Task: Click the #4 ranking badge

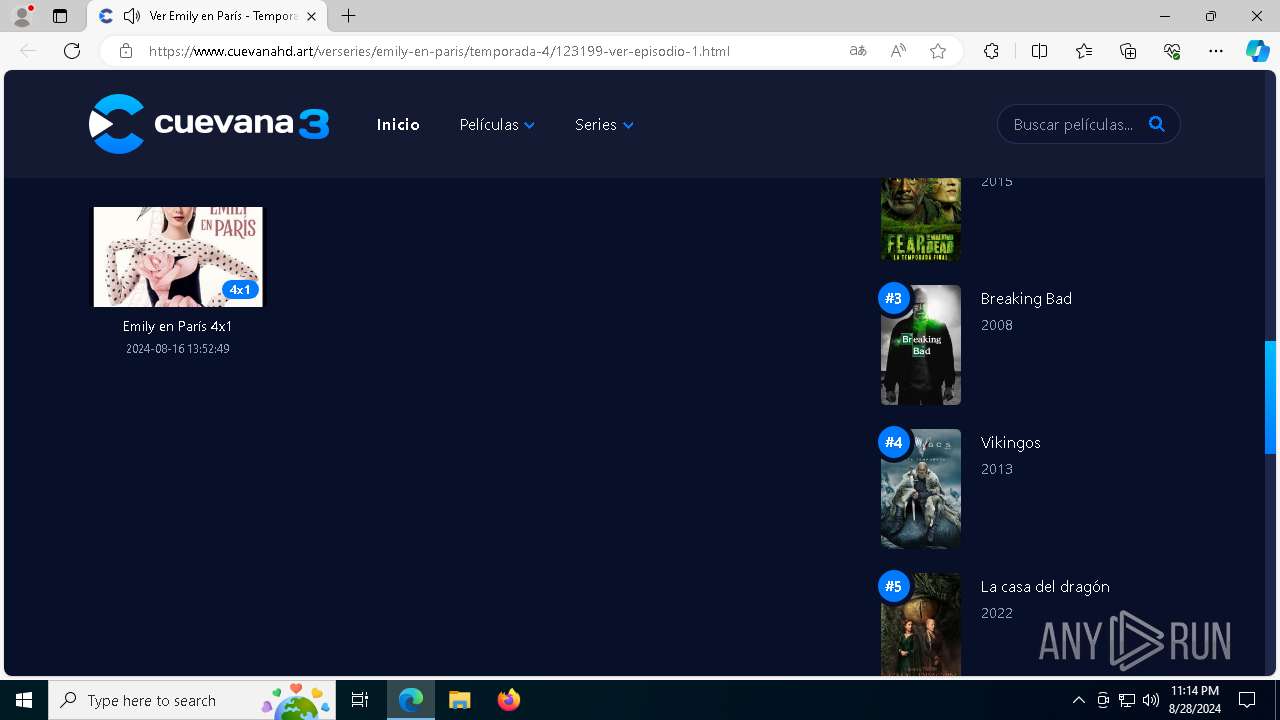Action: tap(894, 443)
